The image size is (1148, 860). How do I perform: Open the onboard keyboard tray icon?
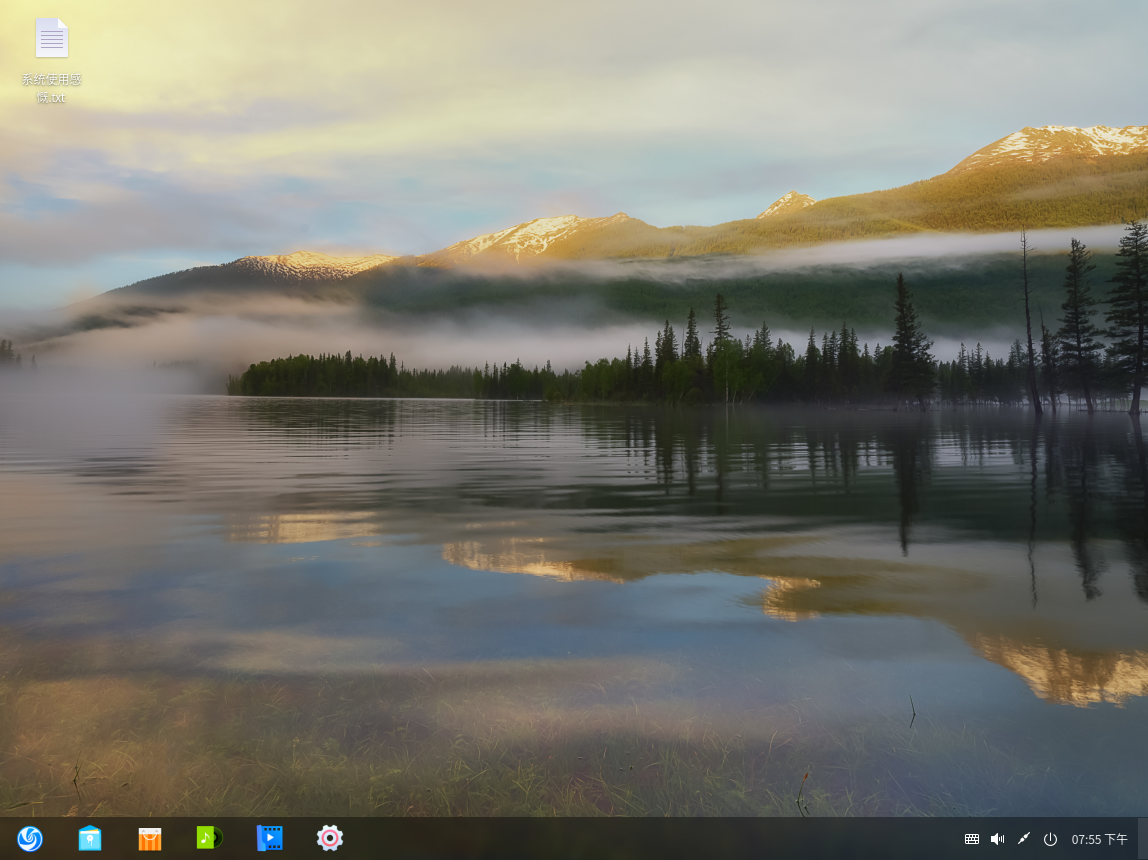[x=972, y=839]
